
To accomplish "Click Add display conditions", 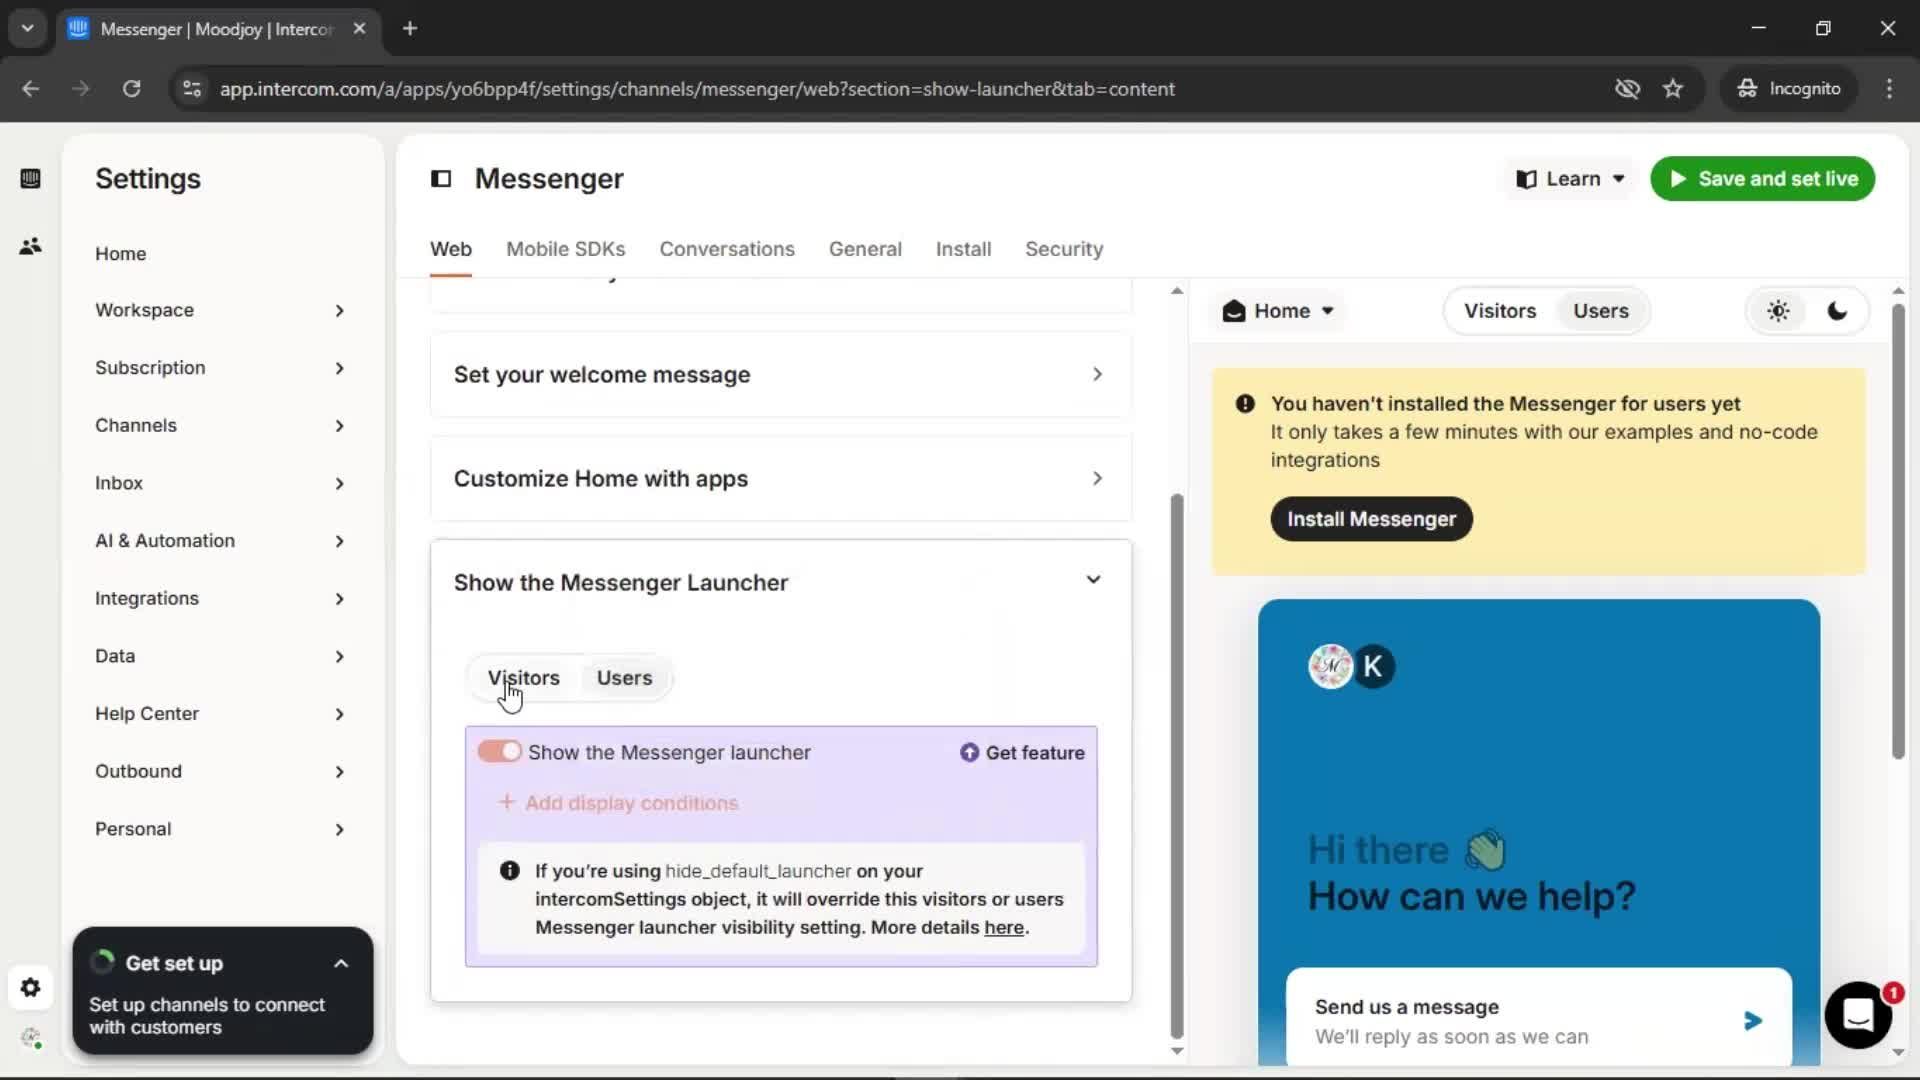I will pos(618,803).
